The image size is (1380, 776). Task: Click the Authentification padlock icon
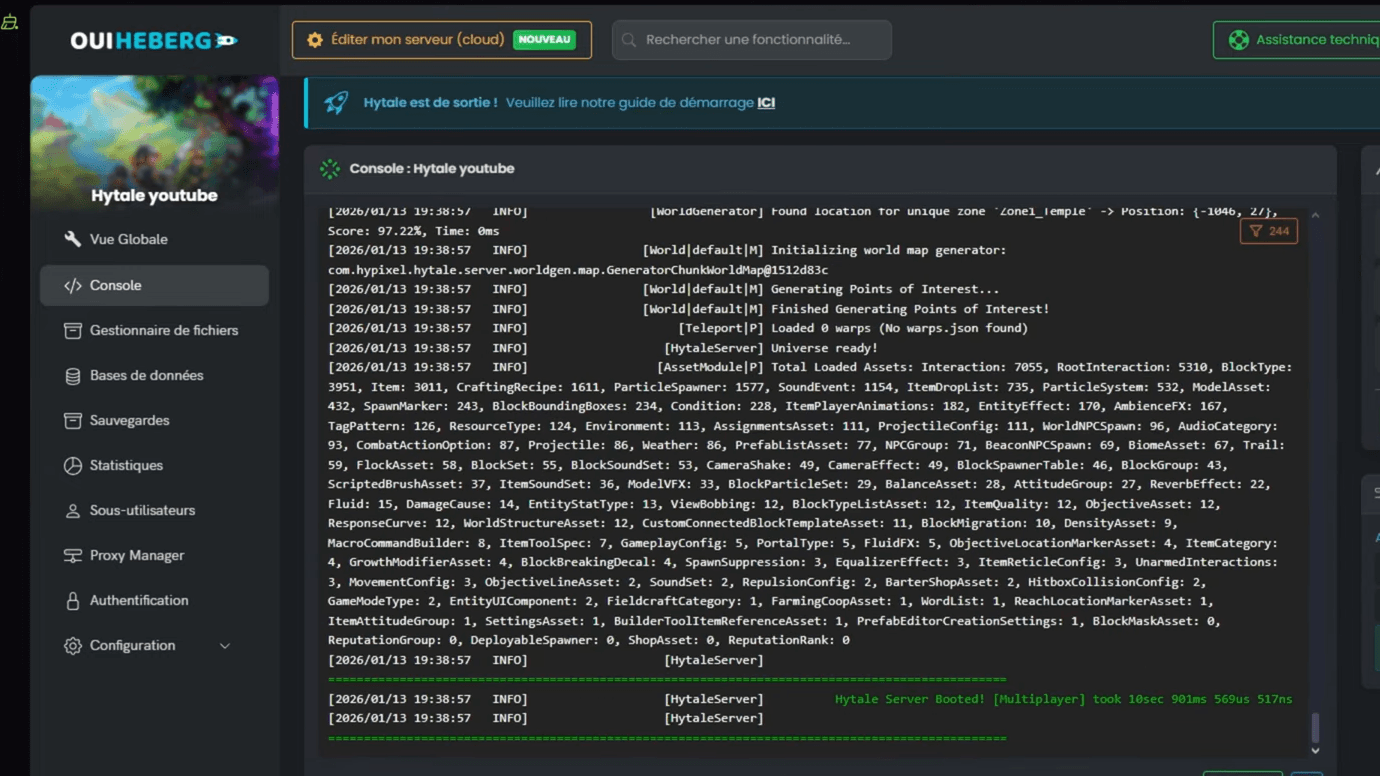(72, 601)
